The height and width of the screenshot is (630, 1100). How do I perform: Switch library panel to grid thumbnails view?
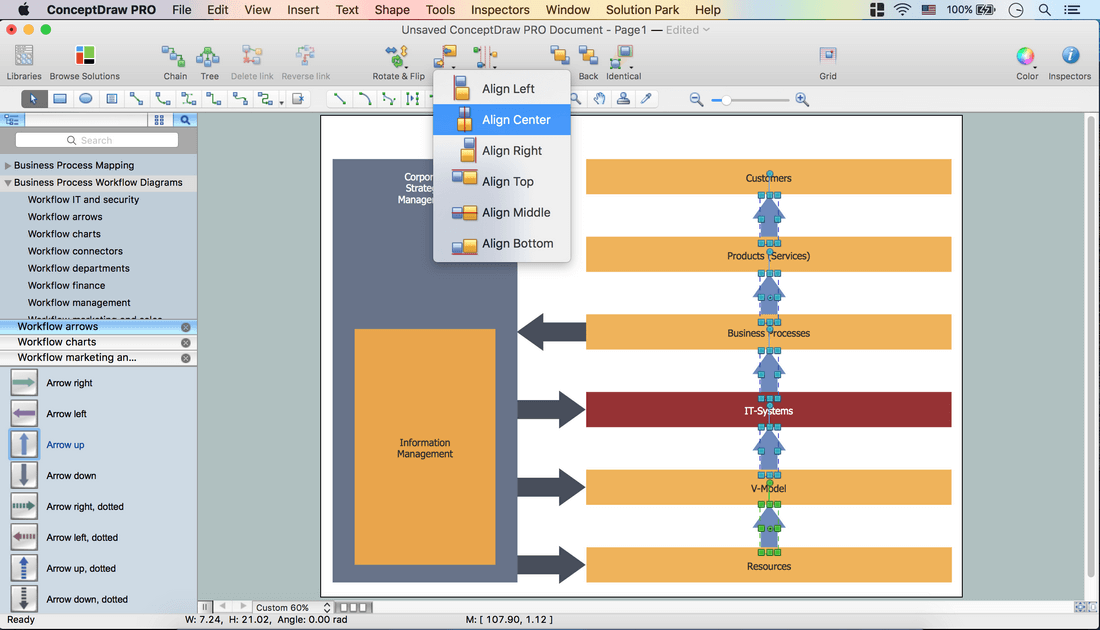pos(159,120)
